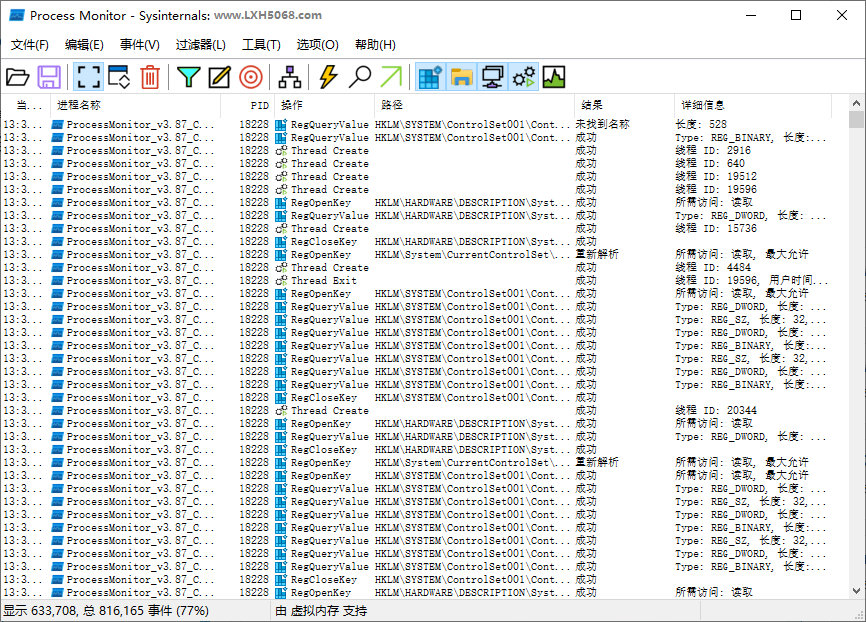866x622 pixels.
Task: Select the event with 线程 ID: 20344
Action: coord(416,410)
